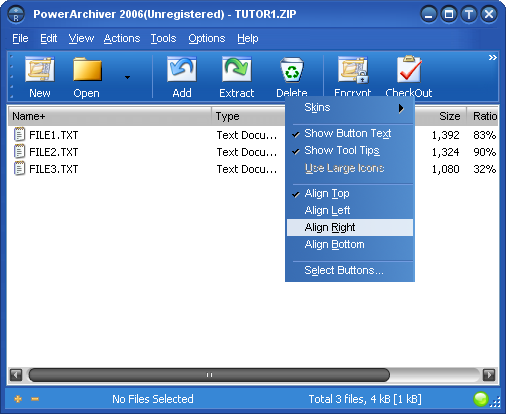Image resolution: width=506 pixels, height=414 pixels.
Task: Expand the Skins submenu
Action: pyautogui.click(x=350, y=108)
